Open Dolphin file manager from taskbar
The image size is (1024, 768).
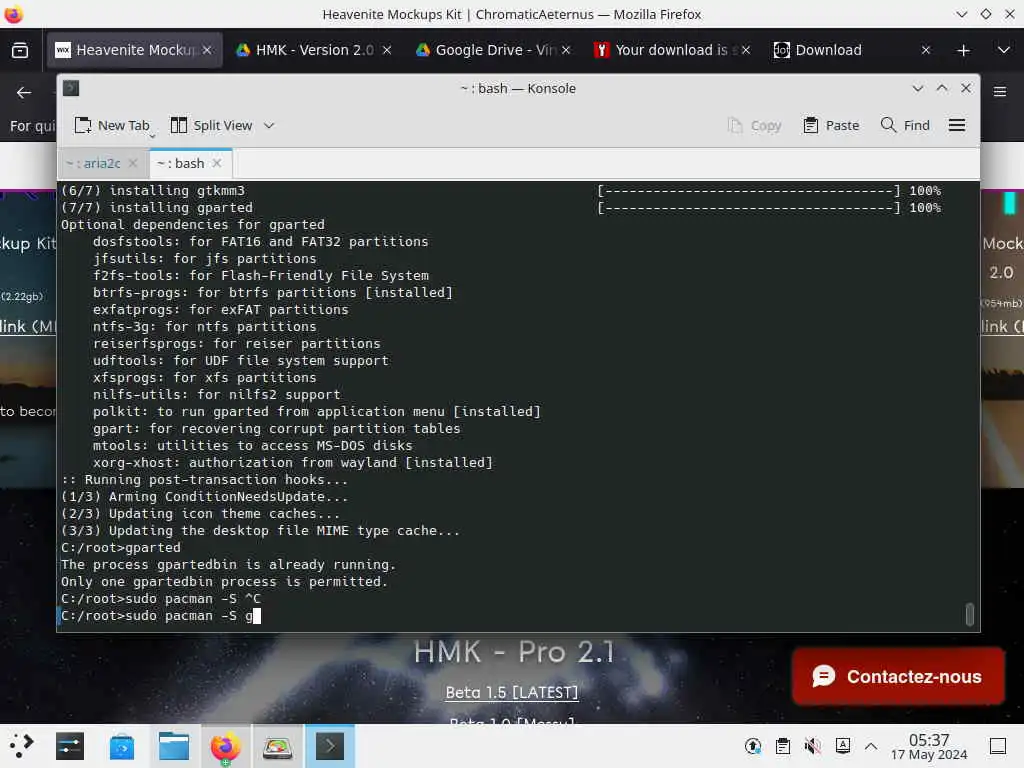pos(174,746)
